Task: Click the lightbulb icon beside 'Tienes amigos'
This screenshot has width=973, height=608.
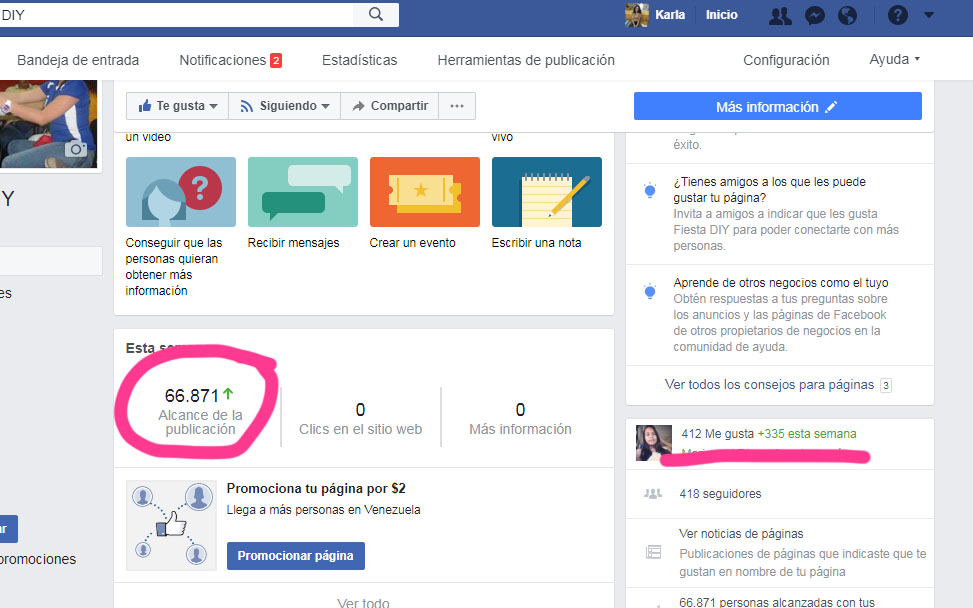Action: pyautogui.click(x=650, y=190)
